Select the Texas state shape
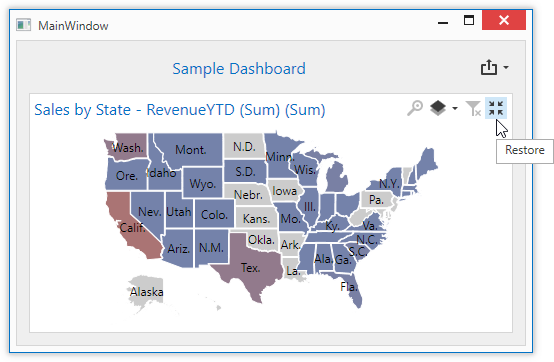This screenshot has width=554, height=362. (250, 267)
